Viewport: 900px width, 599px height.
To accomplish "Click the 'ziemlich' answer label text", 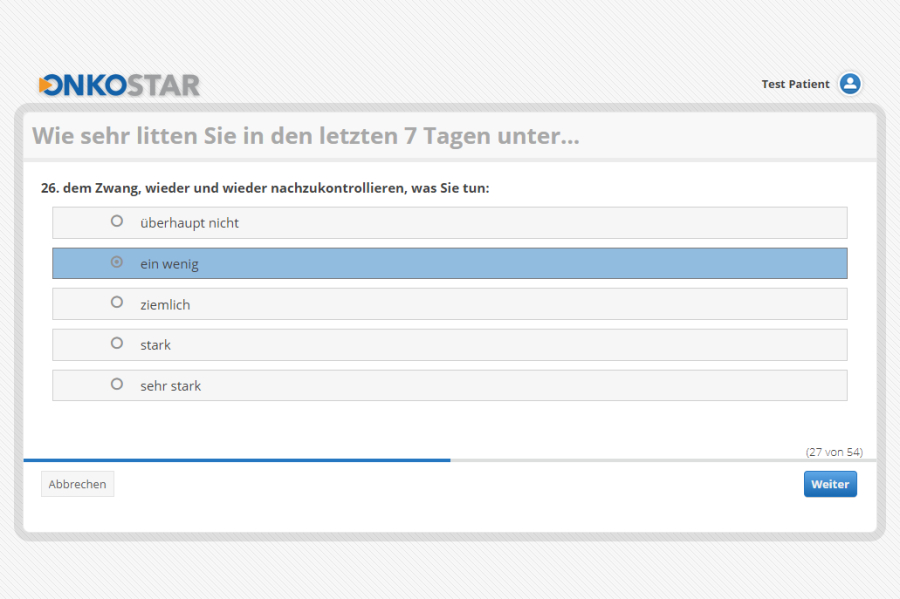I will coord(165,305).
